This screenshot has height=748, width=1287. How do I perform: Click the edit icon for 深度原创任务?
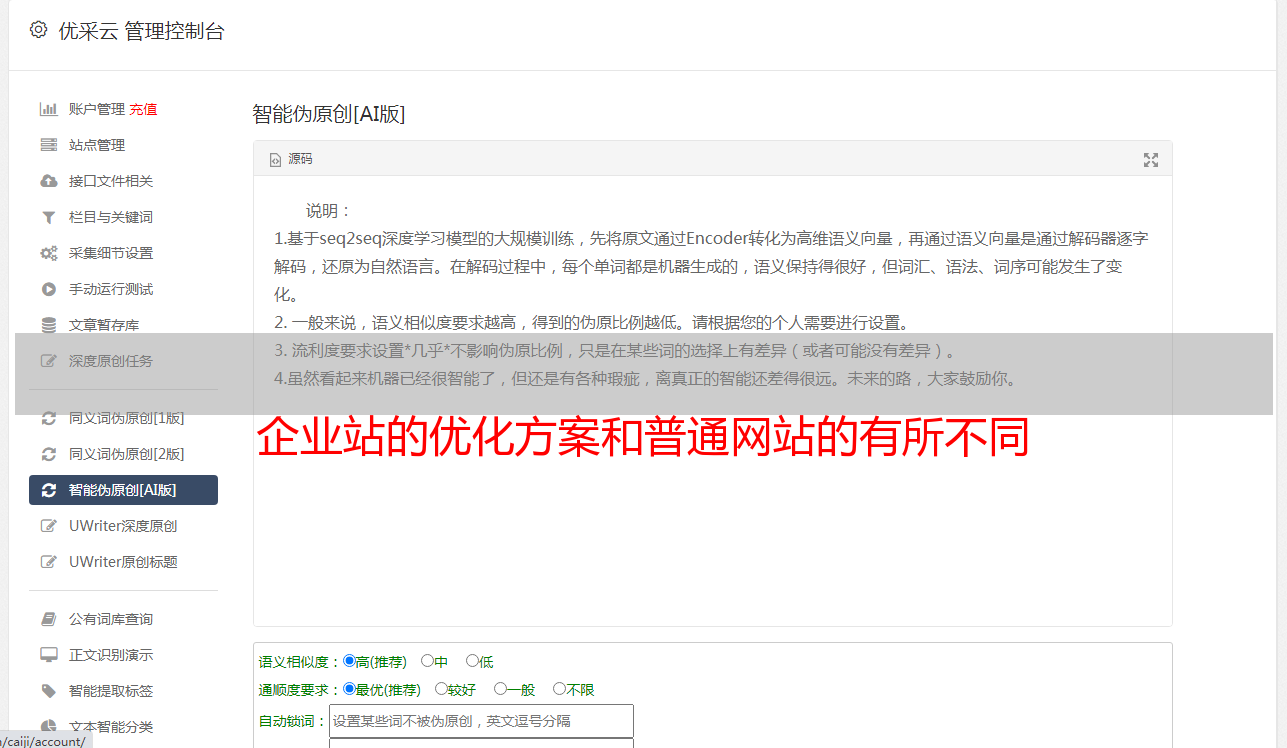[x=48, y=361]
